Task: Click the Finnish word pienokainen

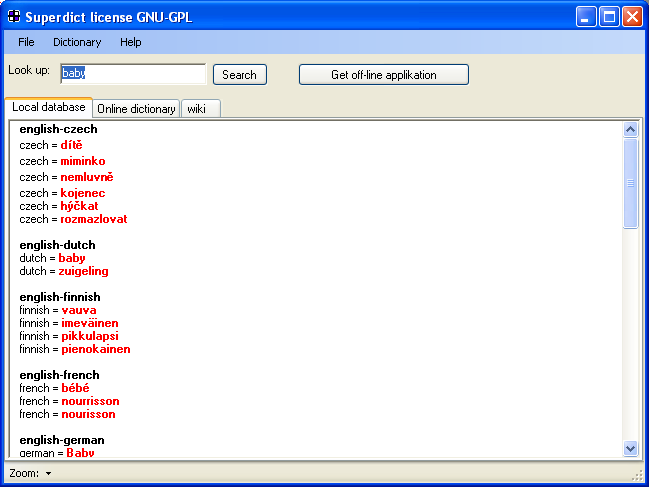Action: 96,349
